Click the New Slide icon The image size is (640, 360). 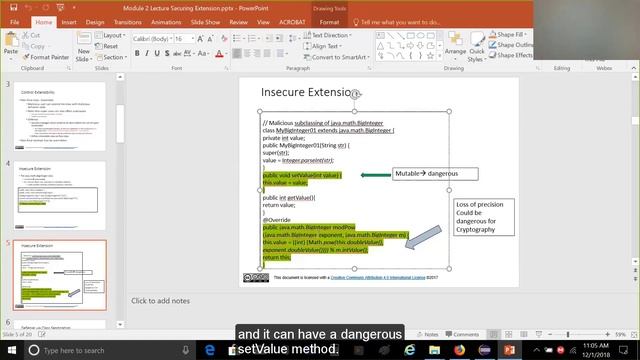84,39
